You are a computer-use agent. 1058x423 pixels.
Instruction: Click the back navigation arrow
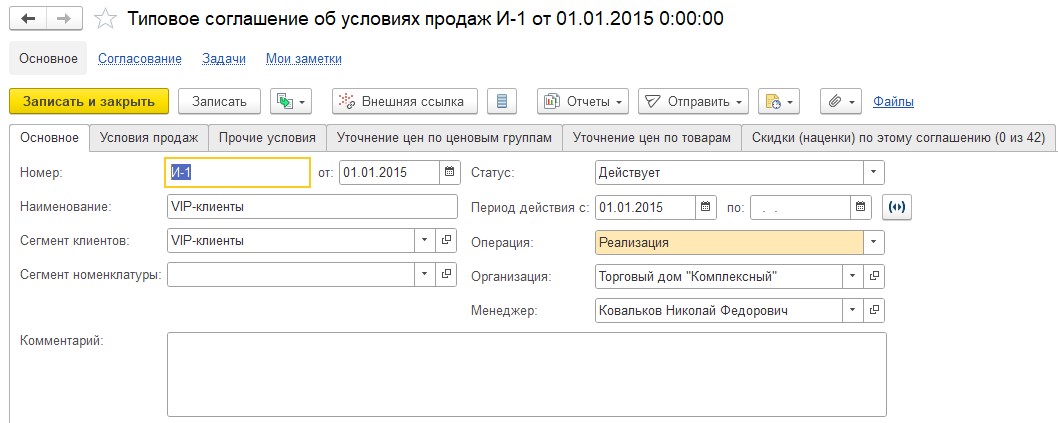27,19
